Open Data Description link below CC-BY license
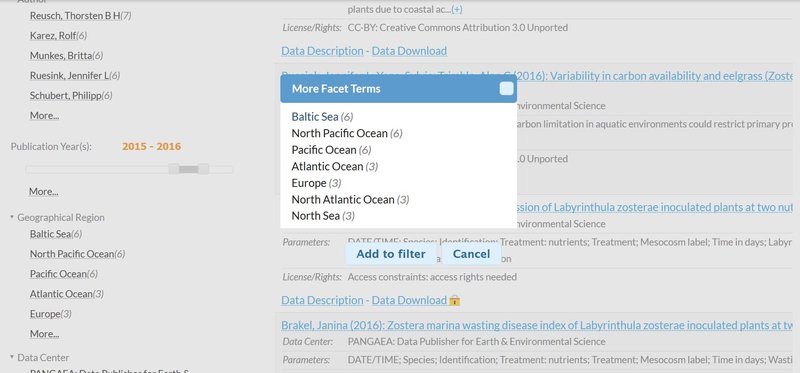This screenshot has width=800, height=373. 322,51
